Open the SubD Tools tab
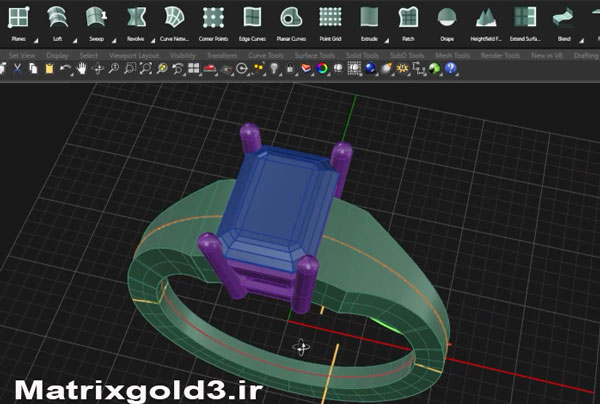The image size is (600, 404). pyautogui.click(x=407, y=55)
